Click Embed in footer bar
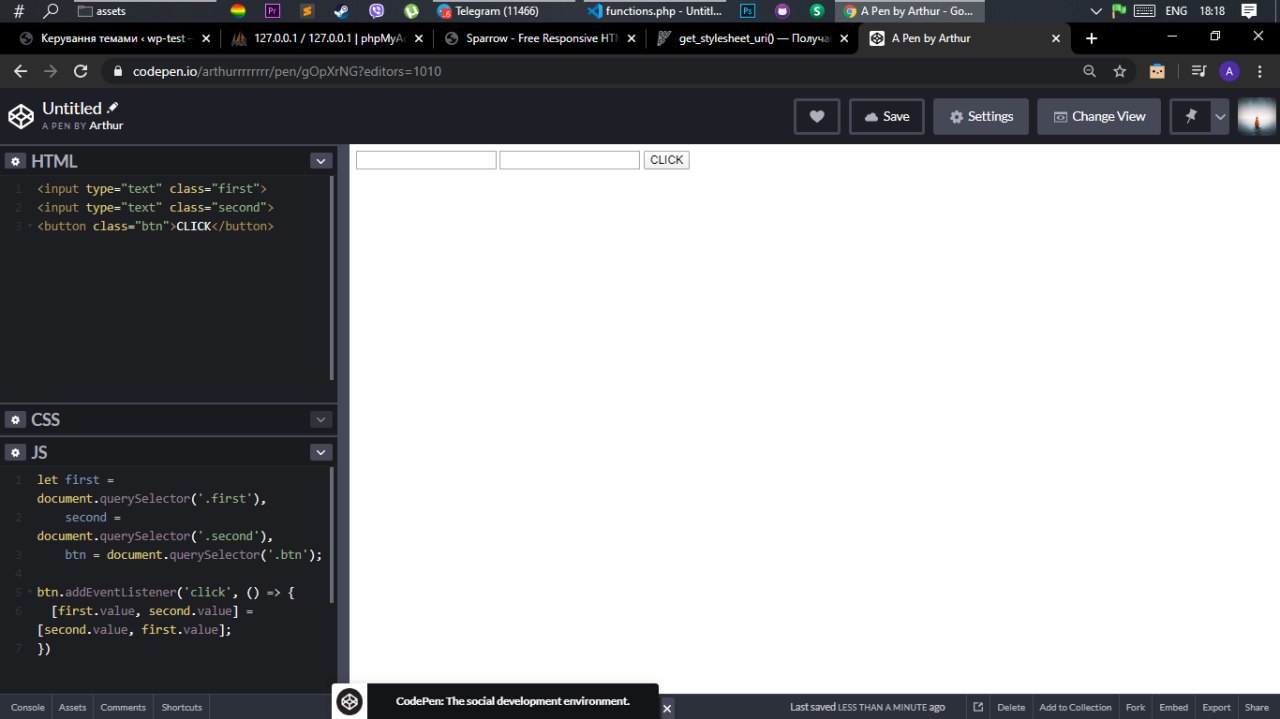 click(1173, 707)
